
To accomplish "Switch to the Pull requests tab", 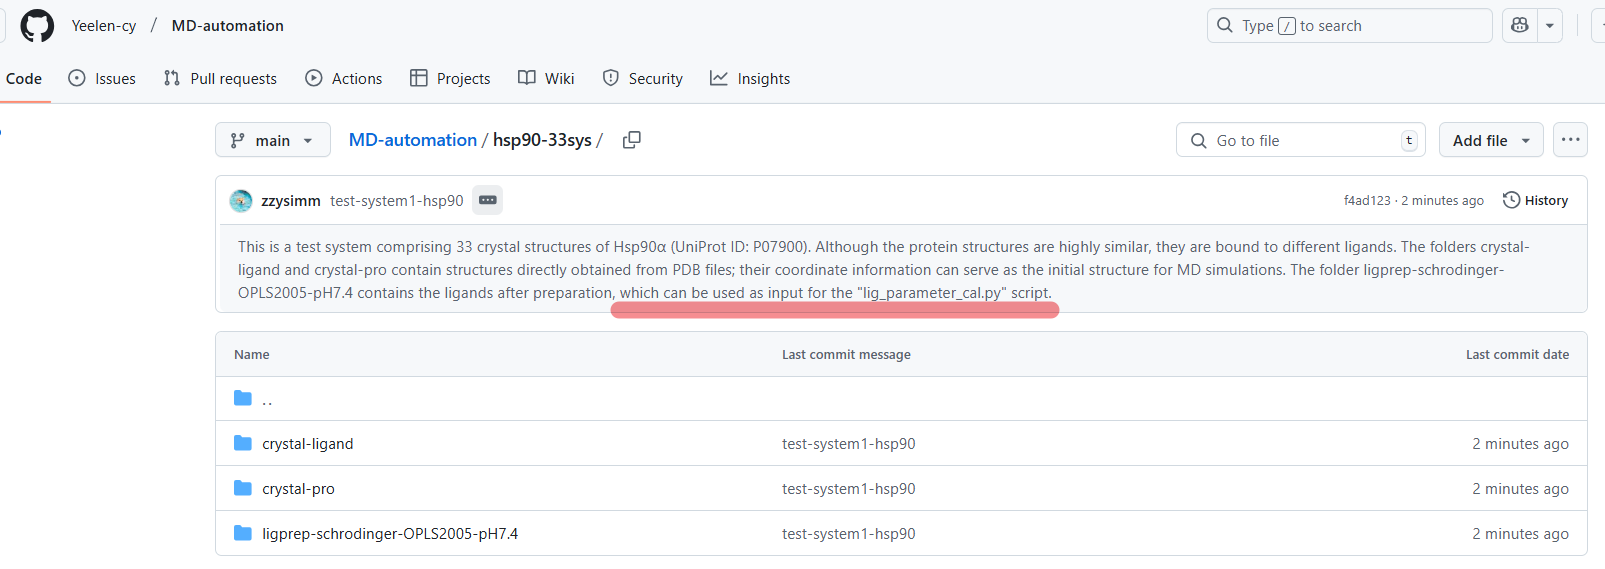I will click(x=220, y=78).
